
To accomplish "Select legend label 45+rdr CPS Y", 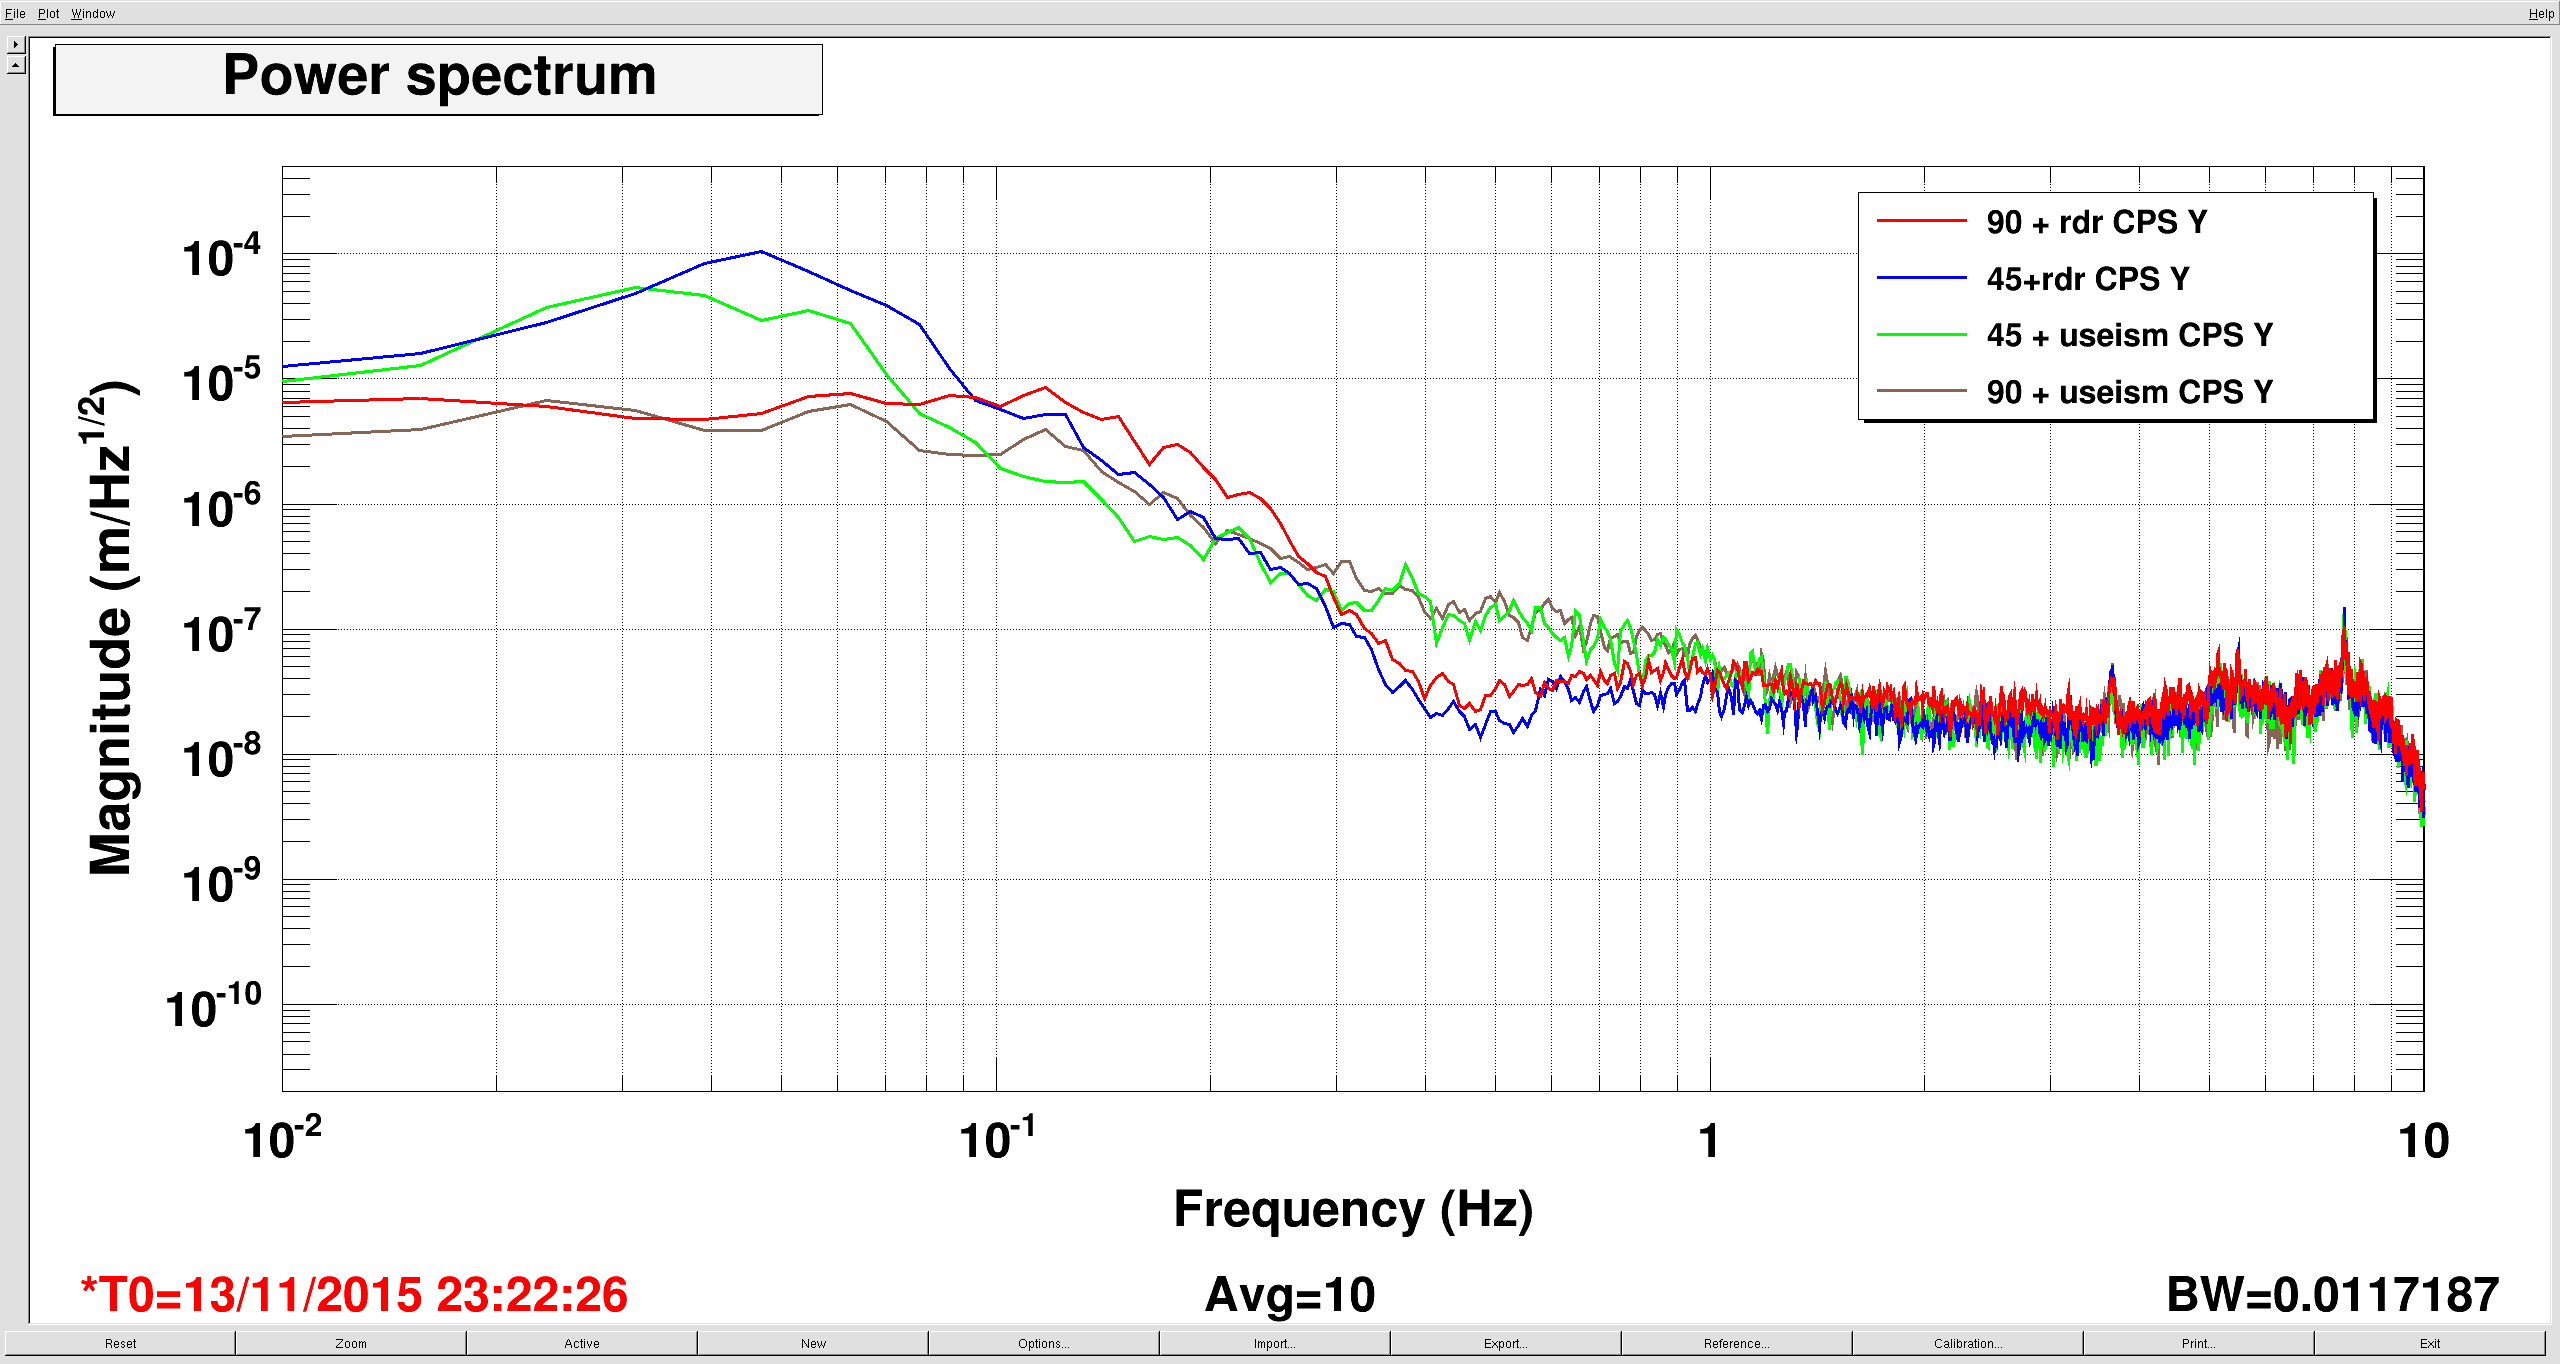I will point(2088,279).
